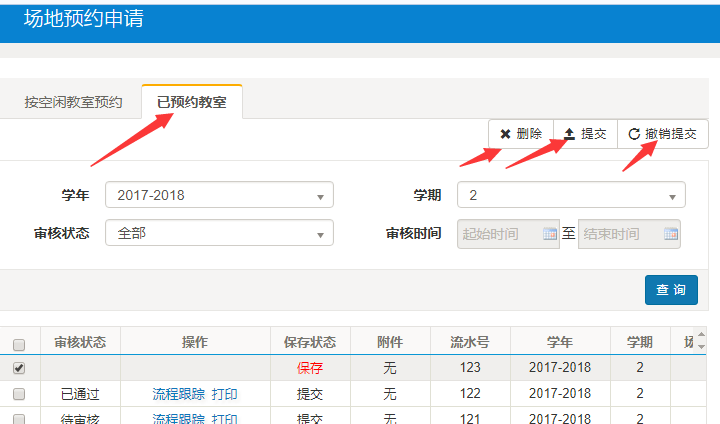Image resolution: width=720 pixels, height=424 pixels.
Task: Select the 已预约教室 tab
Action: tap(191, 102)
